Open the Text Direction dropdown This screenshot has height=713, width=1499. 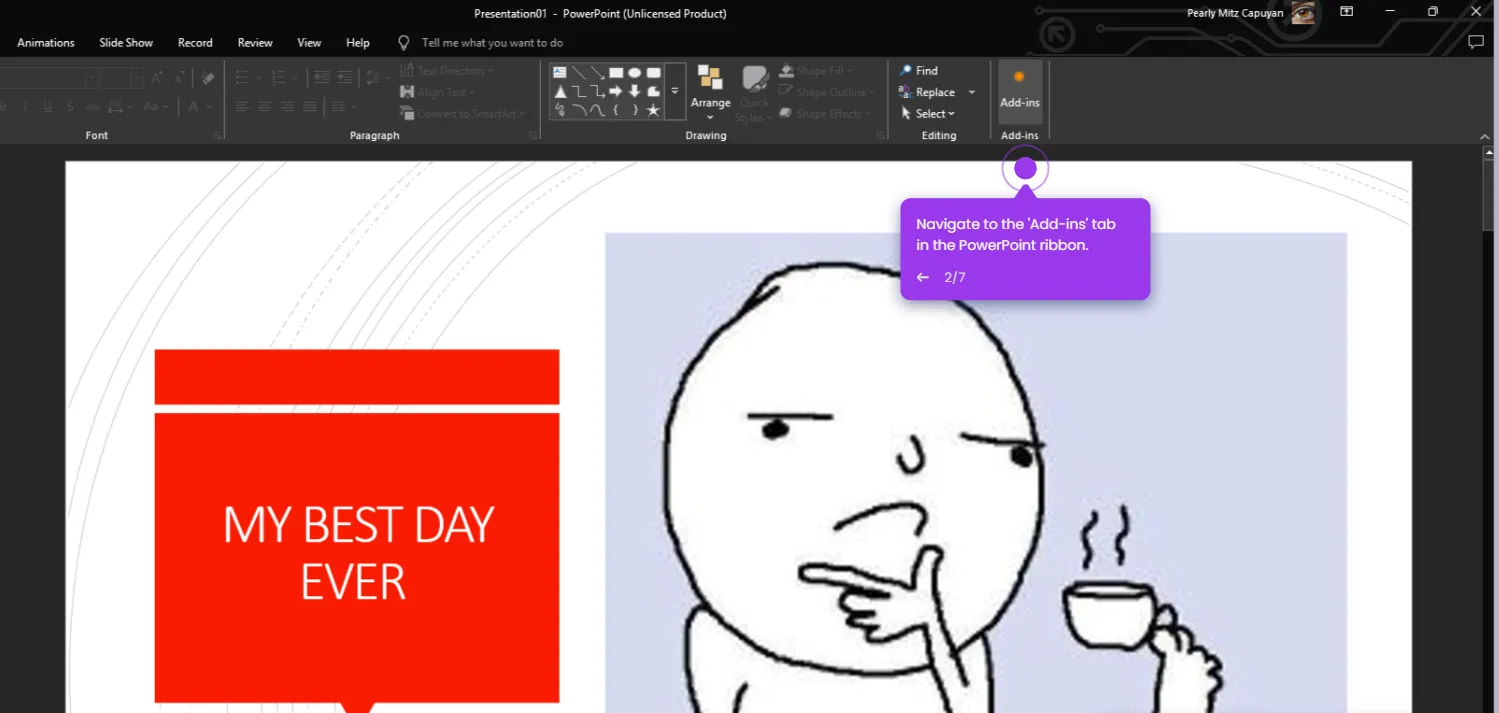(447, 71)
